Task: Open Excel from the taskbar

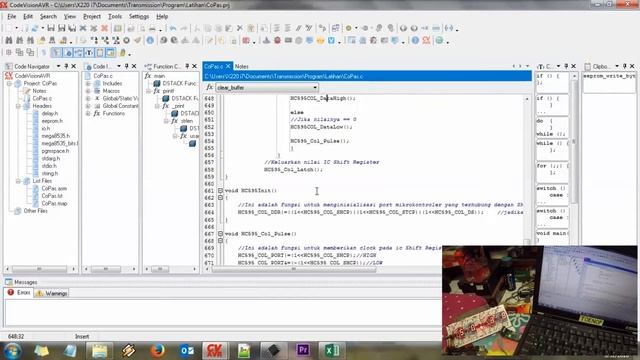Action: click(332, 351)
